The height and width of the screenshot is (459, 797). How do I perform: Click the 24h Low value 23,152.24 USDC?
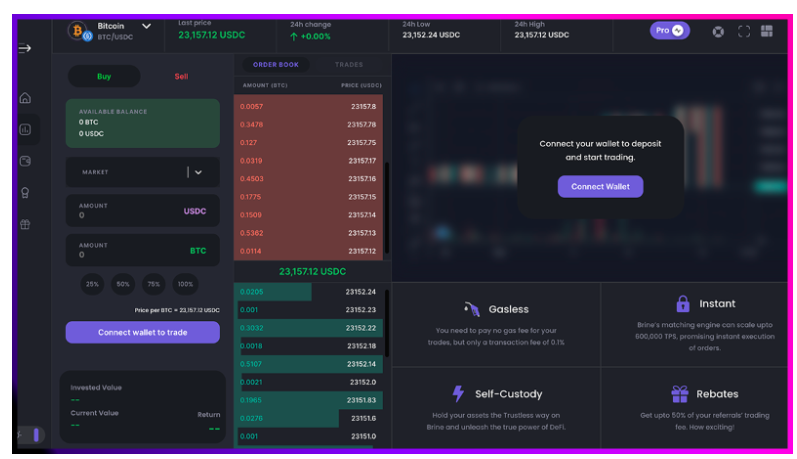pyautogui.click(x=431, y=35)
